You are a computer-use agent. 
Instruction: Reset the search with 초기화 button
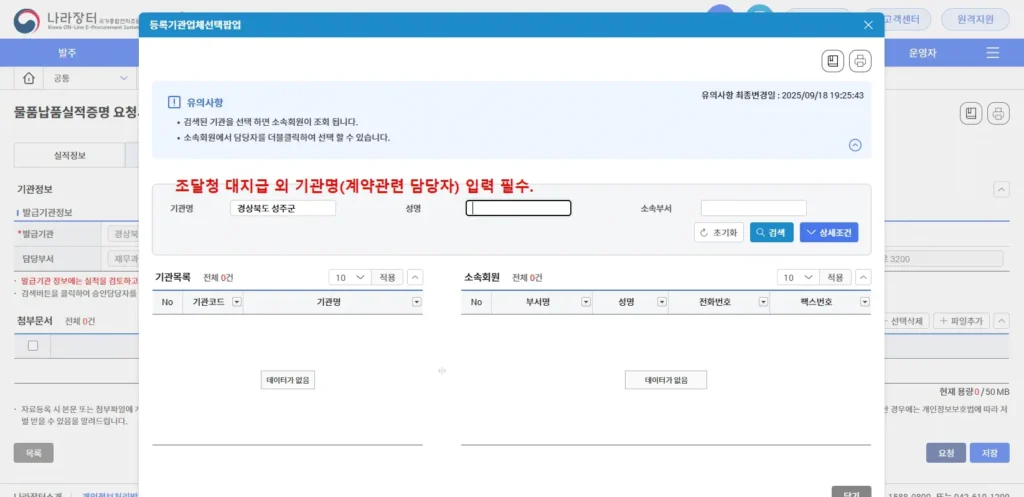point(719,232)
